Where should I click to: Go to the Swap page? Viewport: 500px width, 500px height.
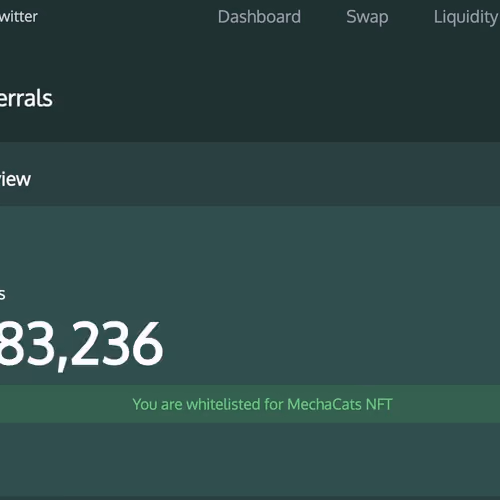tap(367, 17)
